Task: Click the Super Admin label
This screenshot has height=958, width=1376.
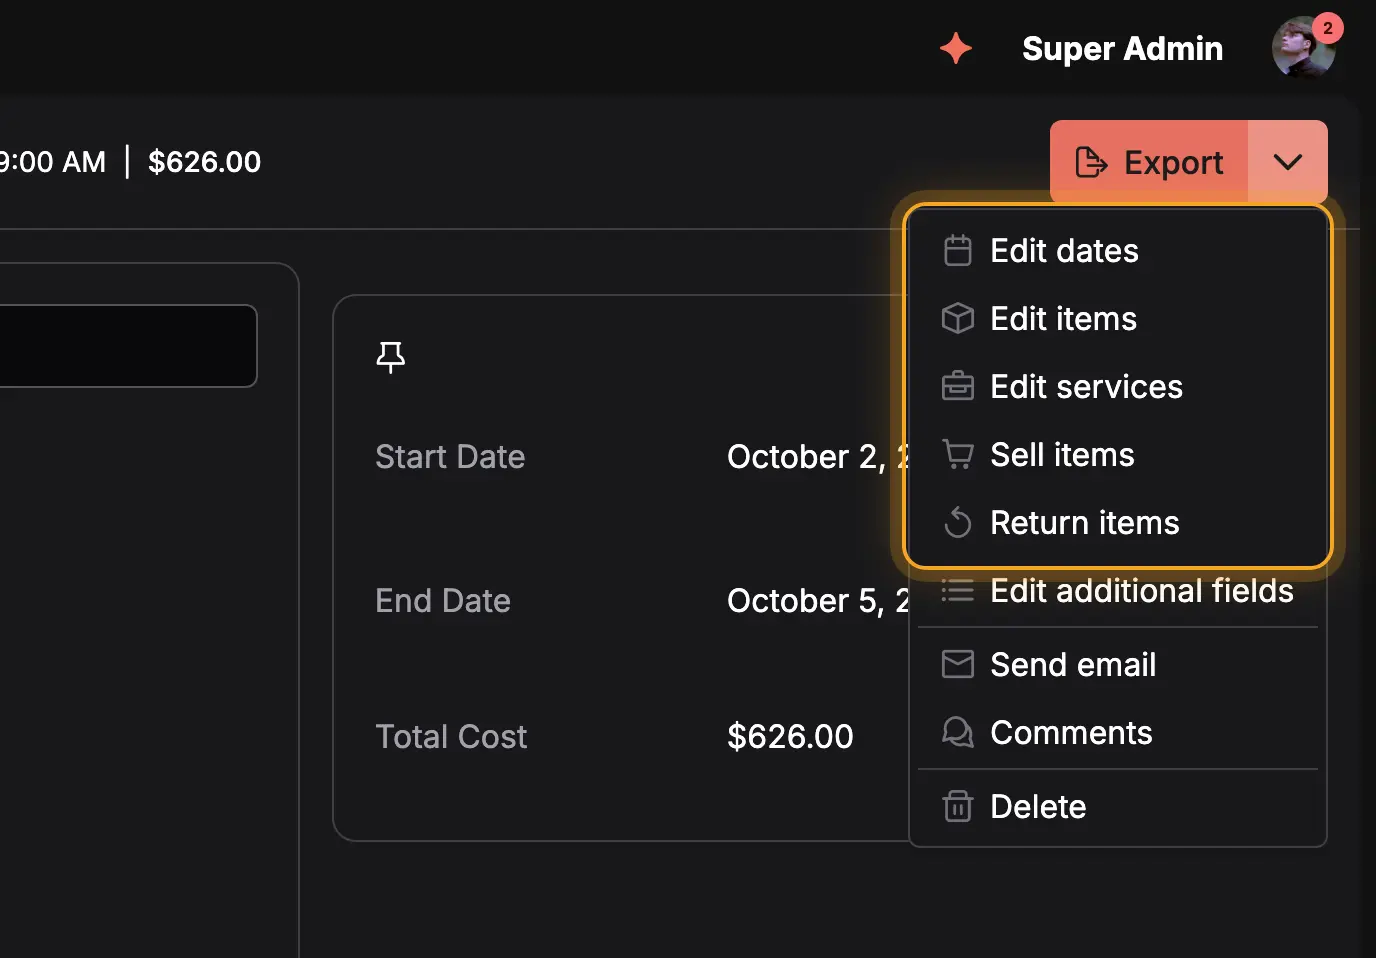Action: [1122, 48]
